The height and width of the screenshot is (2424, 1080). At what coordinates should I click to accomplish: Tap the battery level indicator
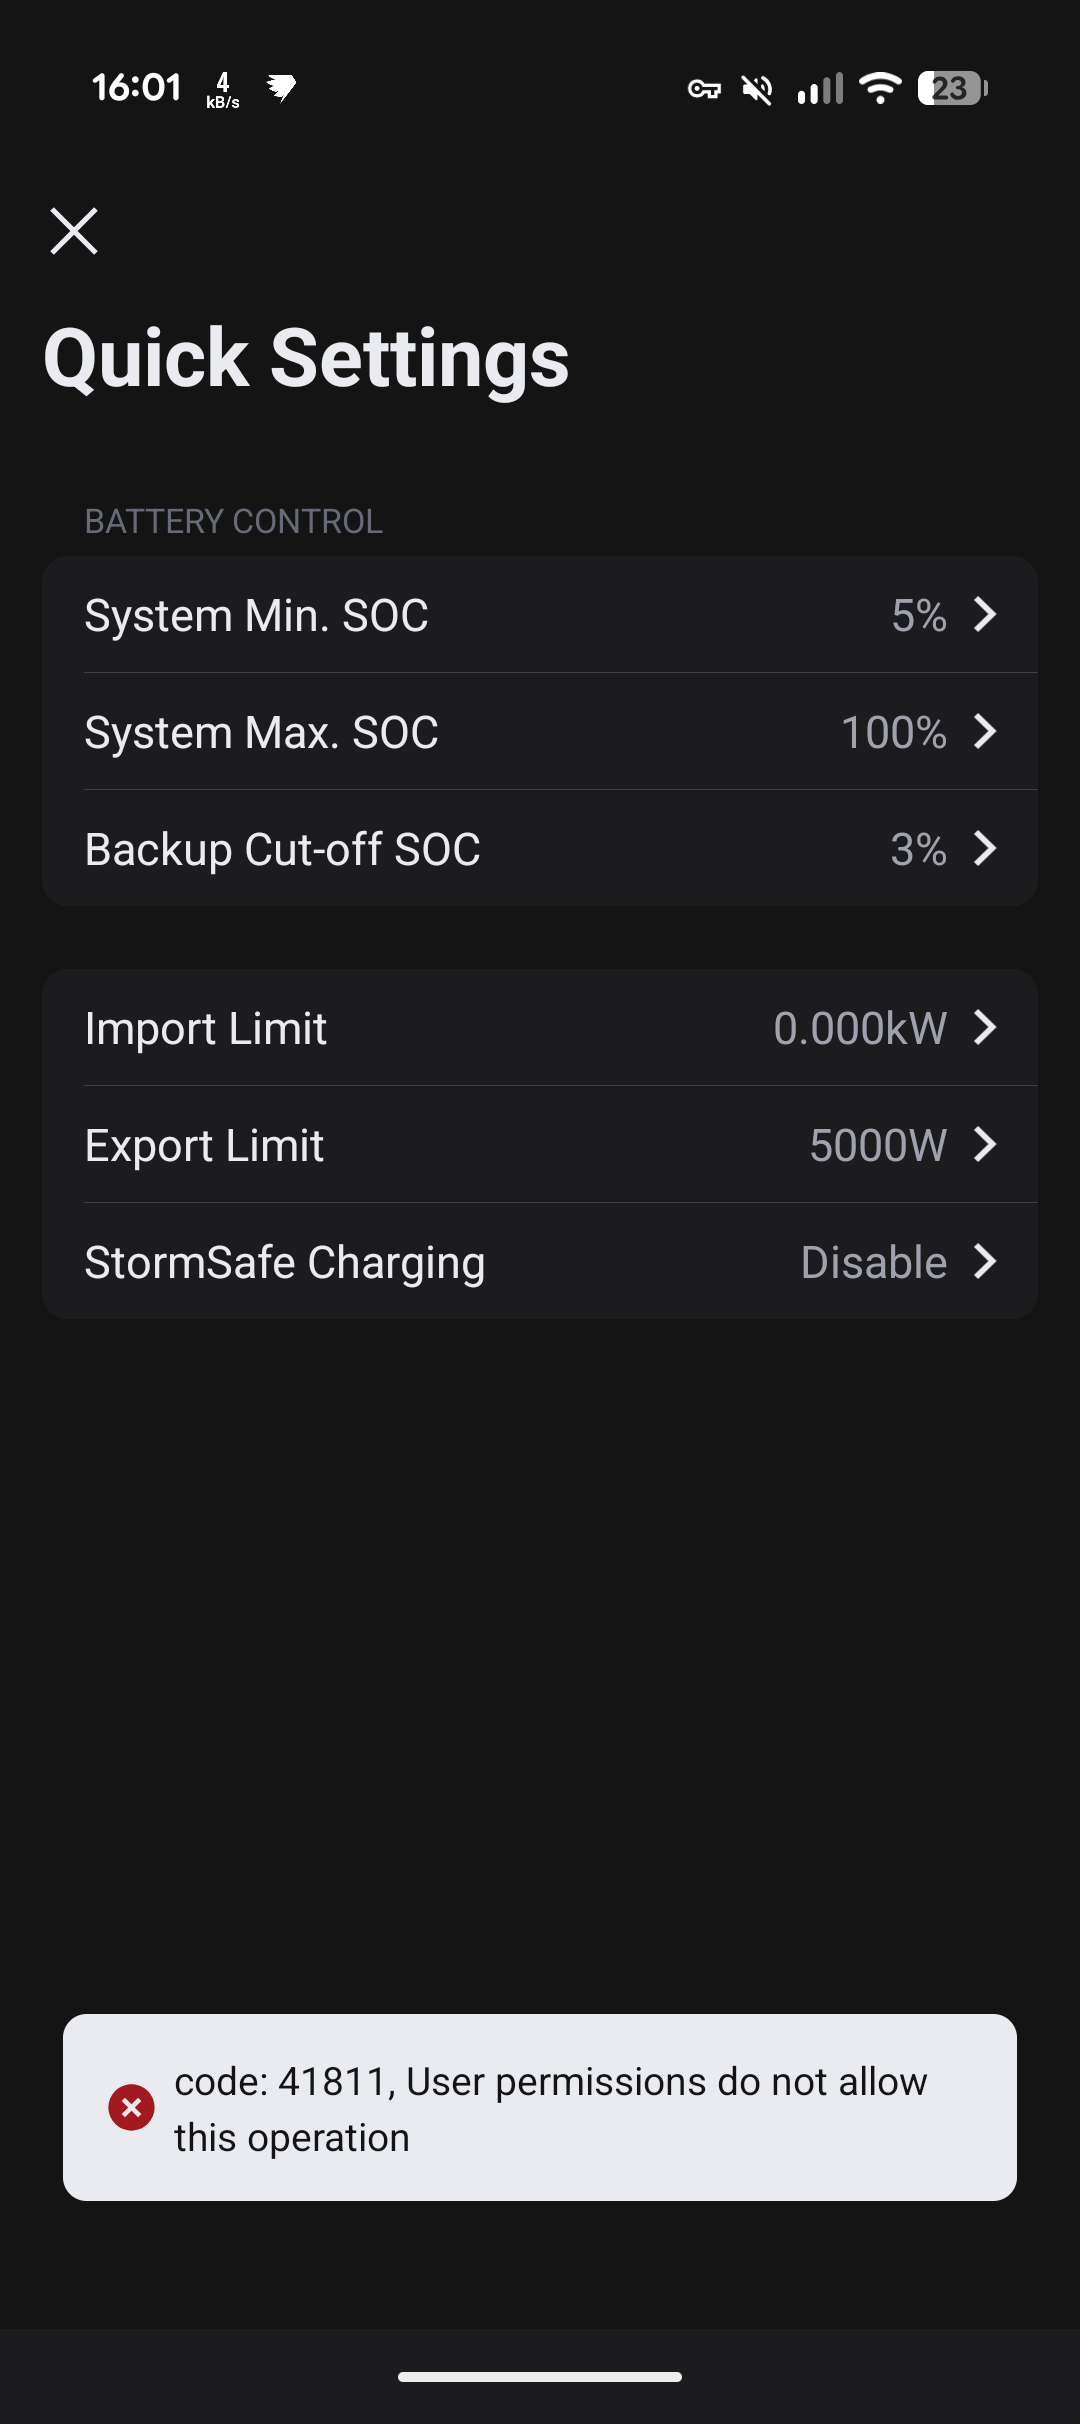pyautogui.click(x=952, y=88)
